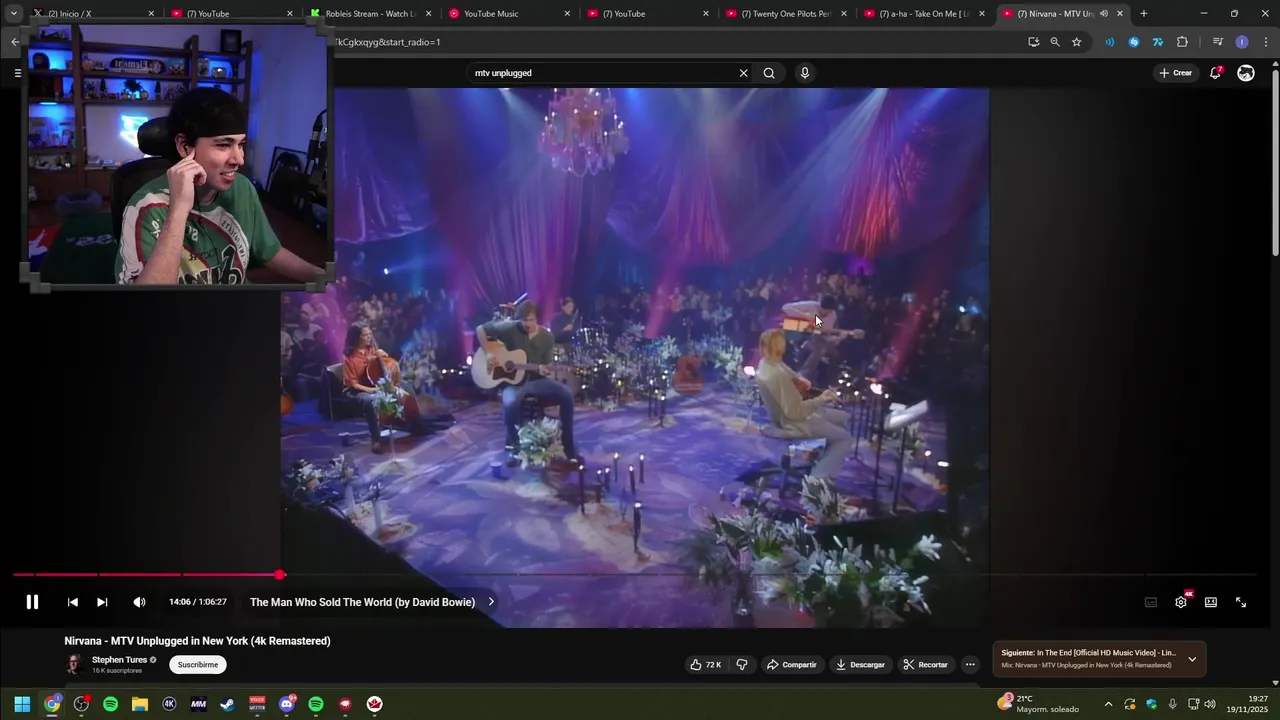Pause the video with the pause button
The width and height of the screenshot is (1280, 720).
pyautogui.click(x=32, y=602)
